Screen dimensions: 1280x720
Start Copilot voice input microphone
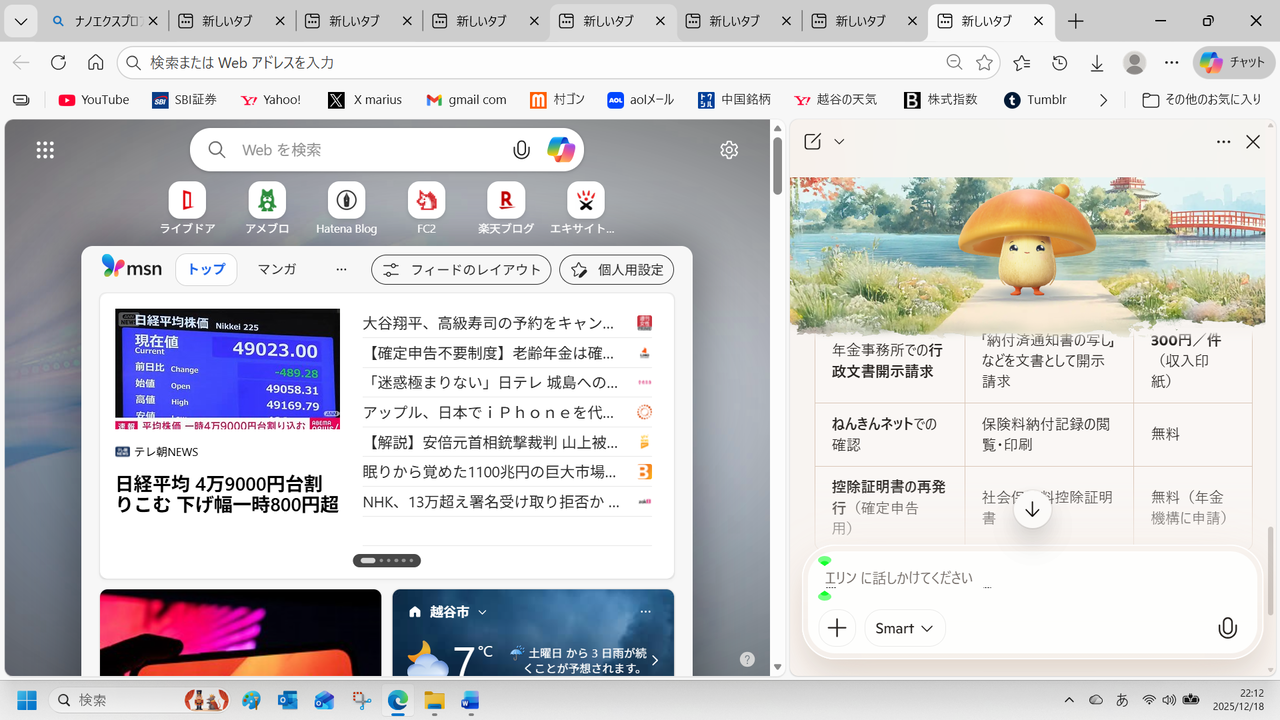pos(1227,628)
